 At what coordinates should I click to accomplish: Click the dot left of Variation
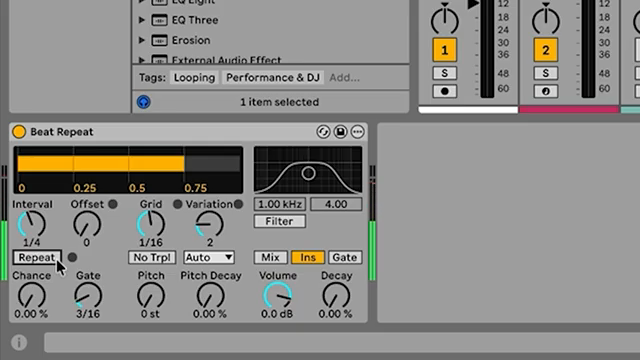pyautogui.click(x=178, y=204)
